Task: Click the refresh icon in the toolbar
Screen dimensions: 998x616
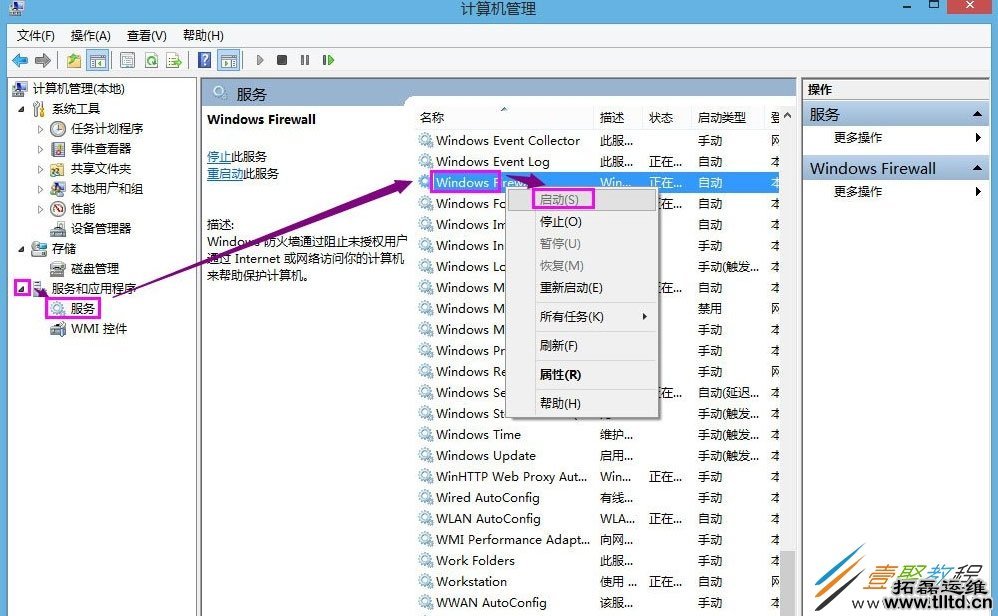Action: 152,60
